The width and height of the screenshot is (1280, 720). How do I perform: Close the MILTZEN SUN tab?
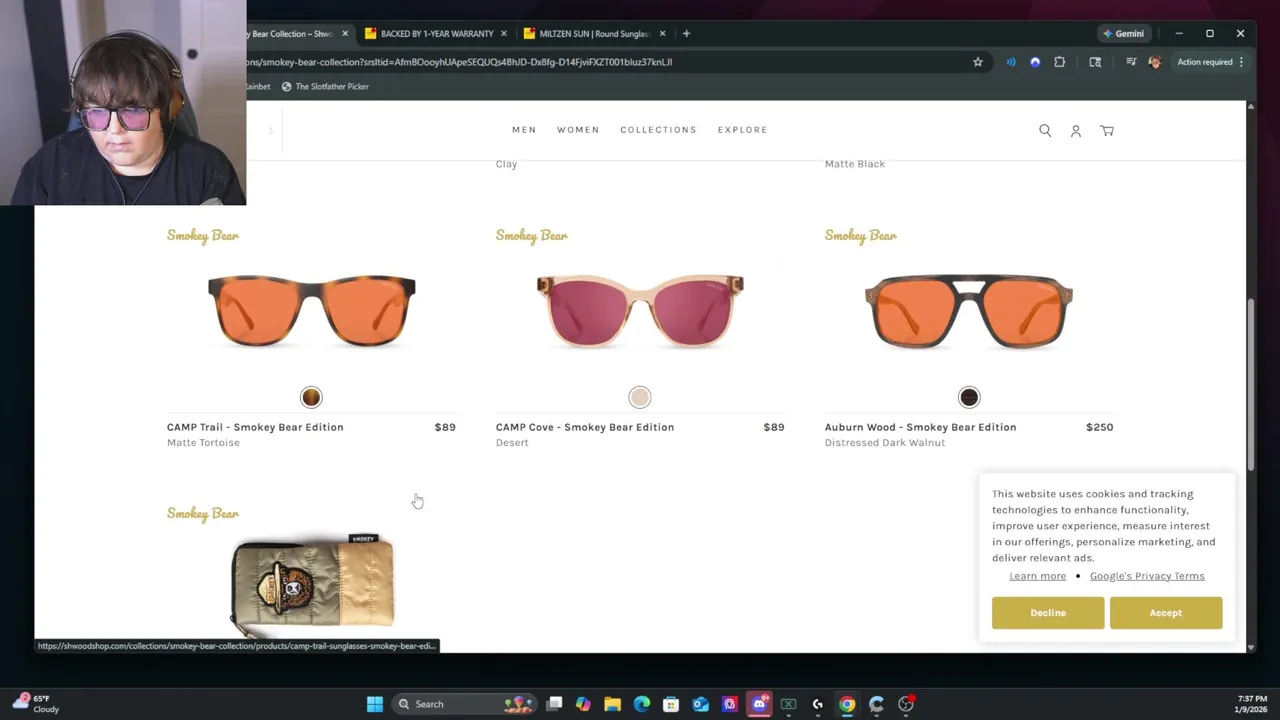[x=662, y=33]
